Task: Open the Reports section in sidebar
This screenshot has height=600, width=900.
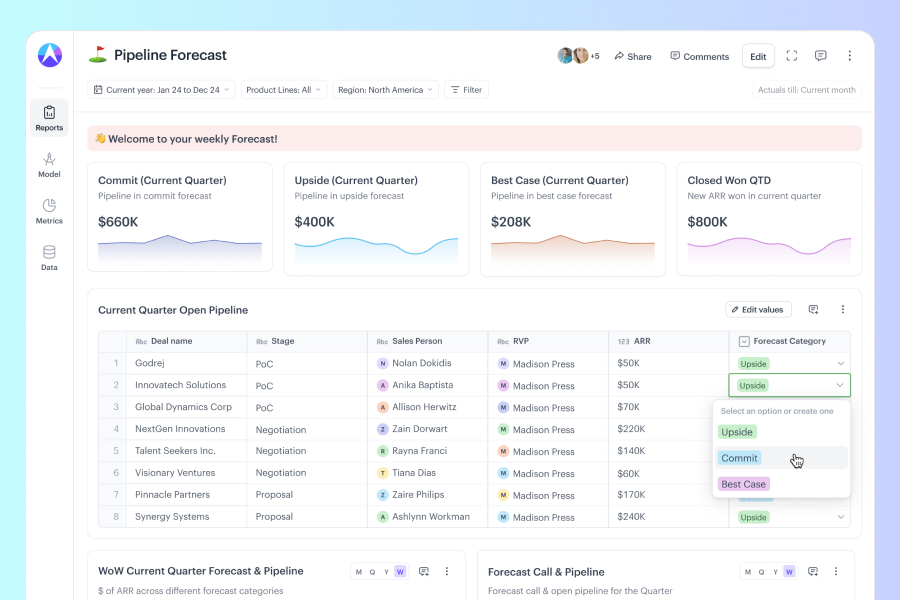Action: (49, 117)
